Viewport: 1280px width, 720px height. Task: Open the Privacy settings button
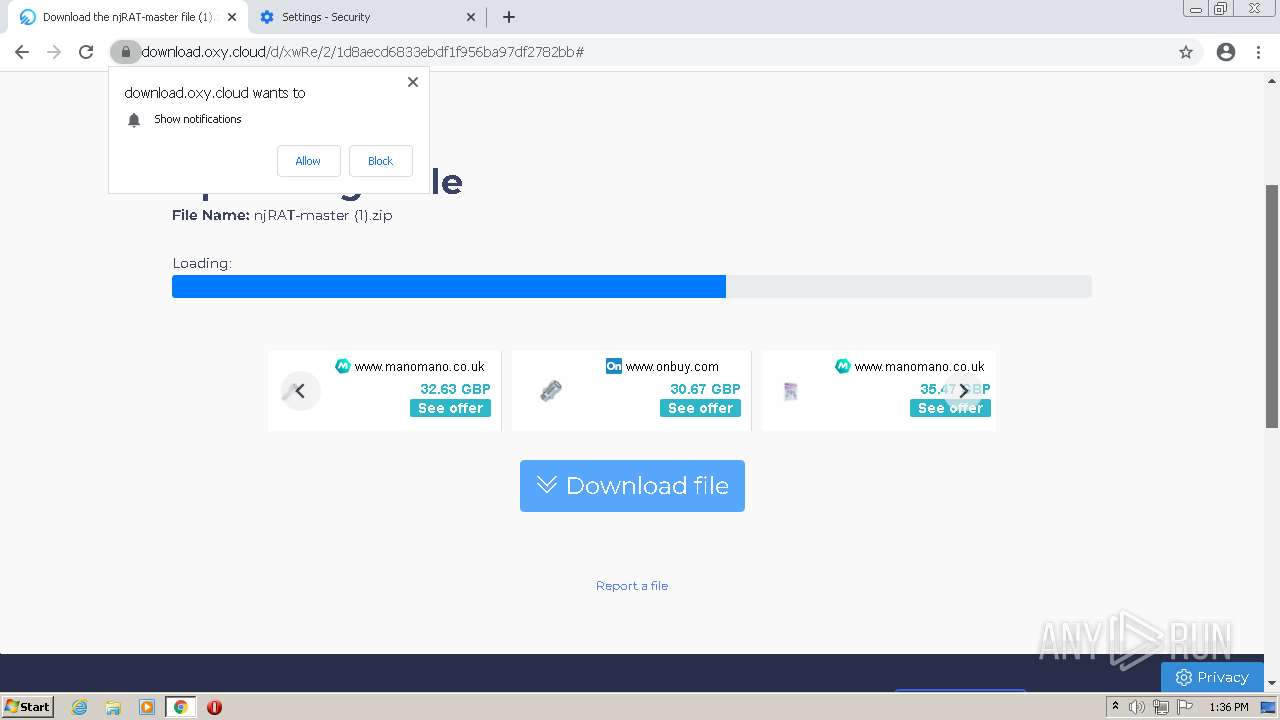pos(1212,677)
